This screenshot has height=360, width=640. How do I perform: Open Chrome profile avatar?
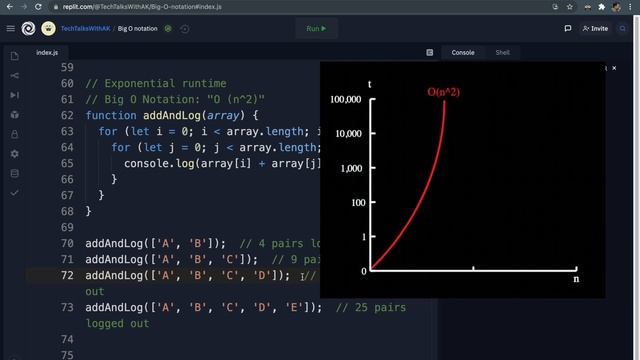click(x=616, y=7)
